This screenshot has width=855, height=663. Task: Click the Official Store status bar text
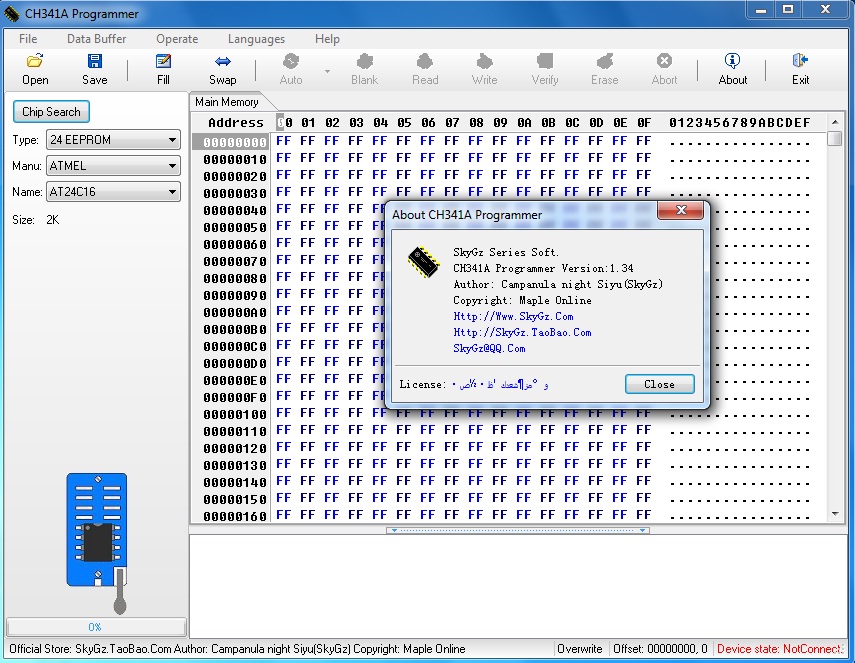237,649
